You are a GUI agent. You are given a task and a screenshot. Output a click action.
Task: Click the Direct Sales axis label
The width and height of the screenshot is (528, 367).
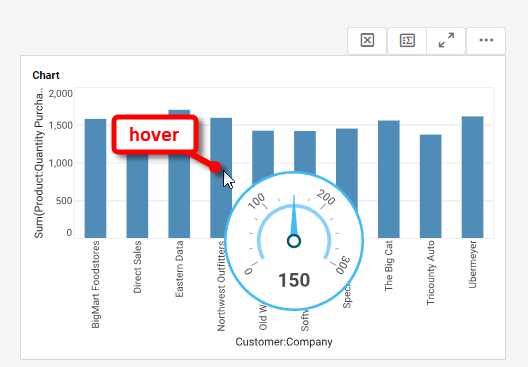[137, 267]
